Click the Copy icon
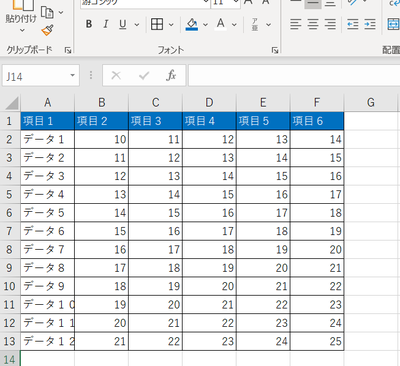Screen dimensions: 400x366 click(47, 12)
